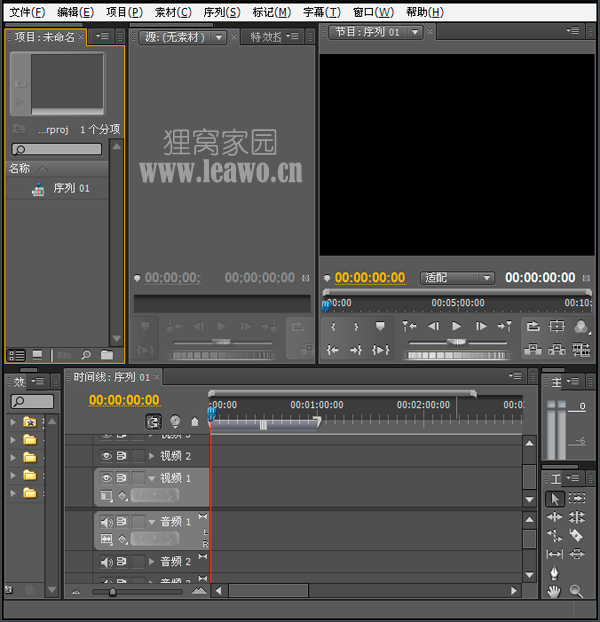The width and height of the screenshot is (600, 622).
Task: Toggle track lock box on 视频 1
Action: coord(138,478)
